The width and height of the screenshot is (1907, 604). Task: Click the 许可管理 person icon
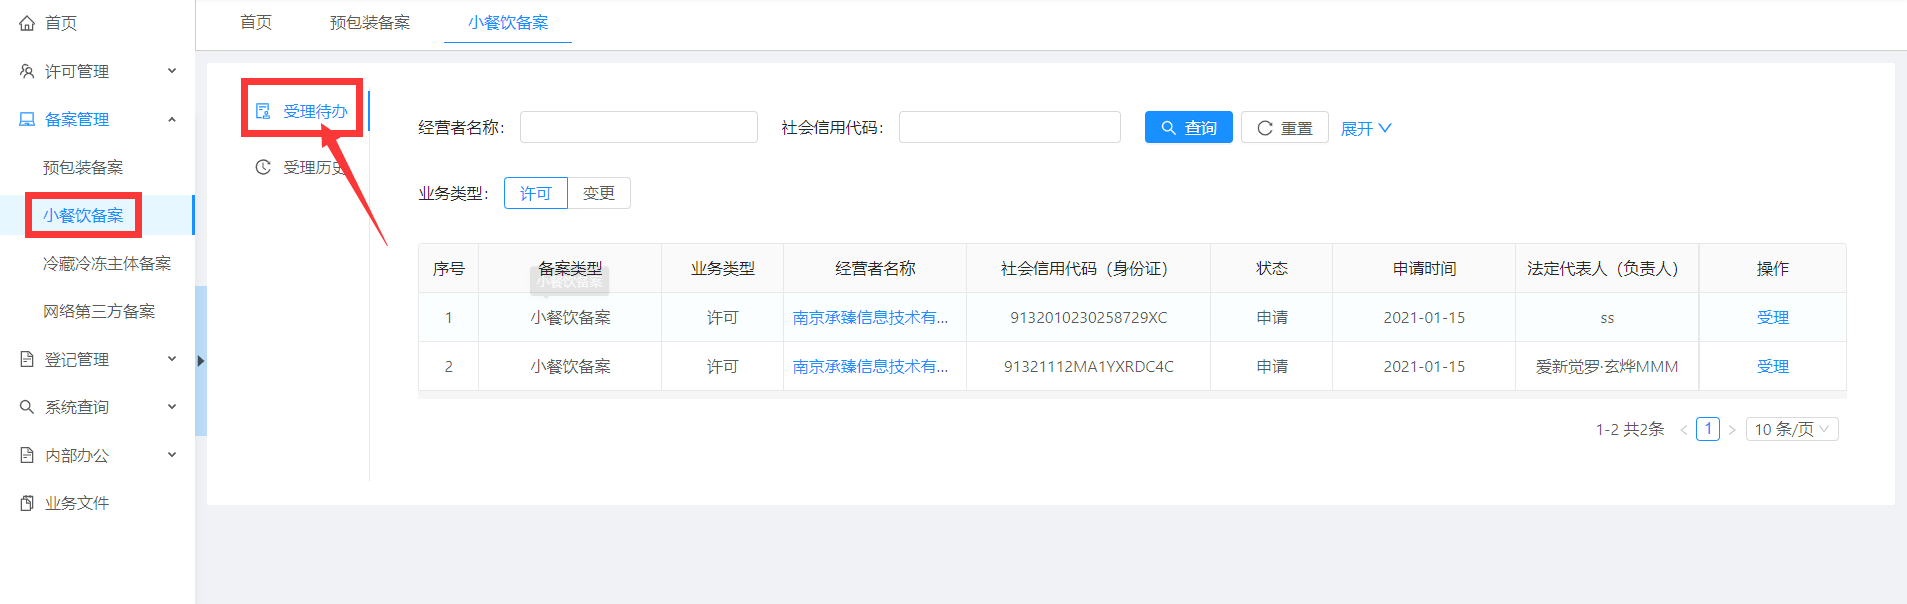click(x=27, y=71)
